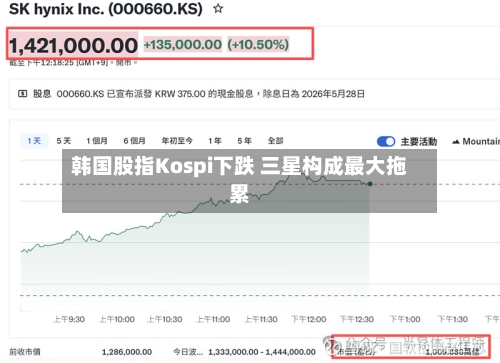500x363 pixels.
Task: Click the 下午1:30 axis label
Action: [453, 319]
